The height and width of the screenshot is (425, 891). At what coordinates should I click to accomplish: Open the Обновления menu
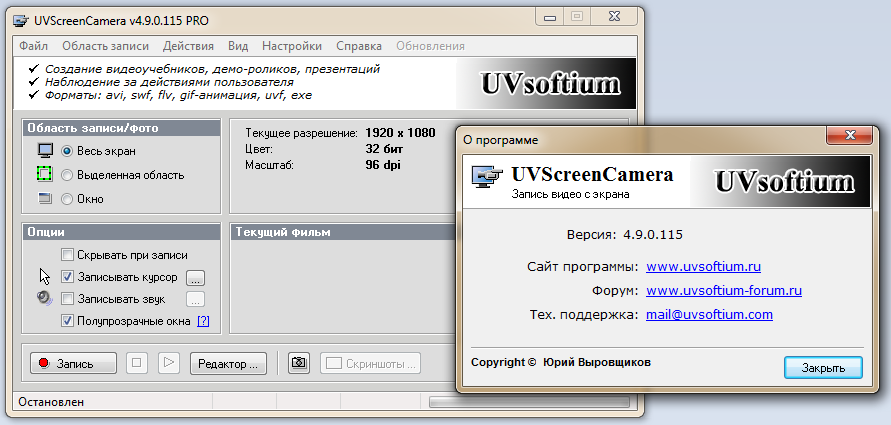click(x=430, y=46)
